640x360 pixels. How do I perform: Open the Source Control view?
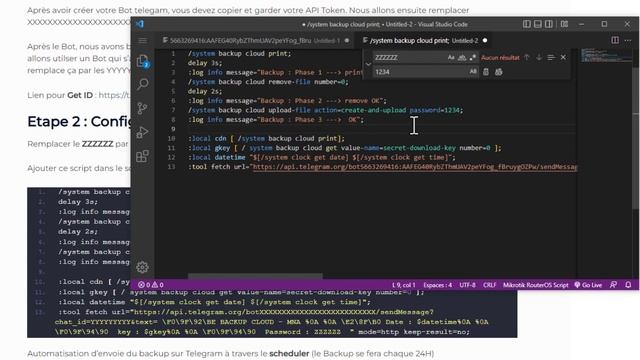tap(142, 108)
